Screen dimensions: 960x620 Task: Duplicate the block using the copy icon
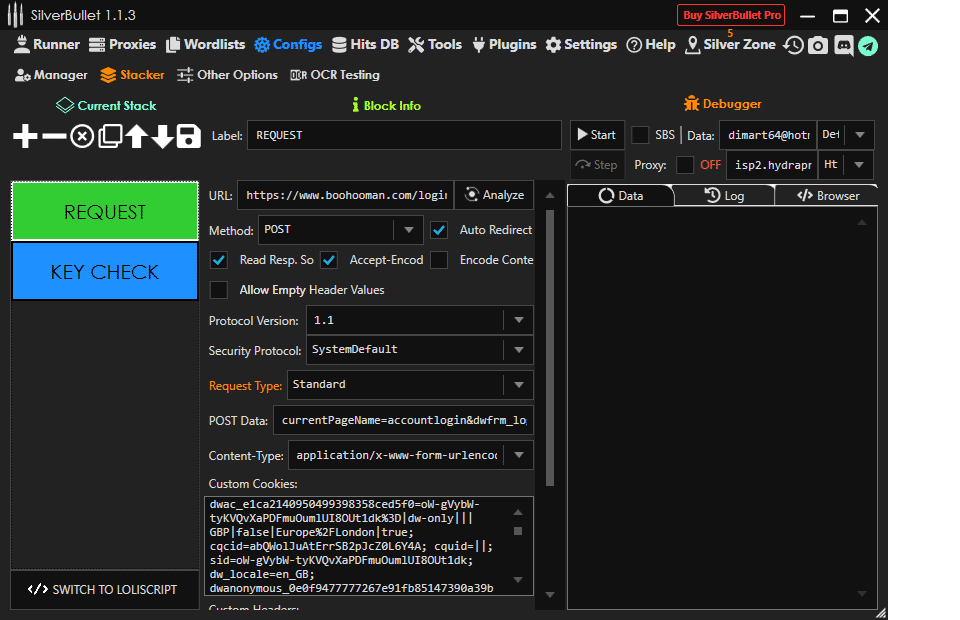(x=109, y=137)
